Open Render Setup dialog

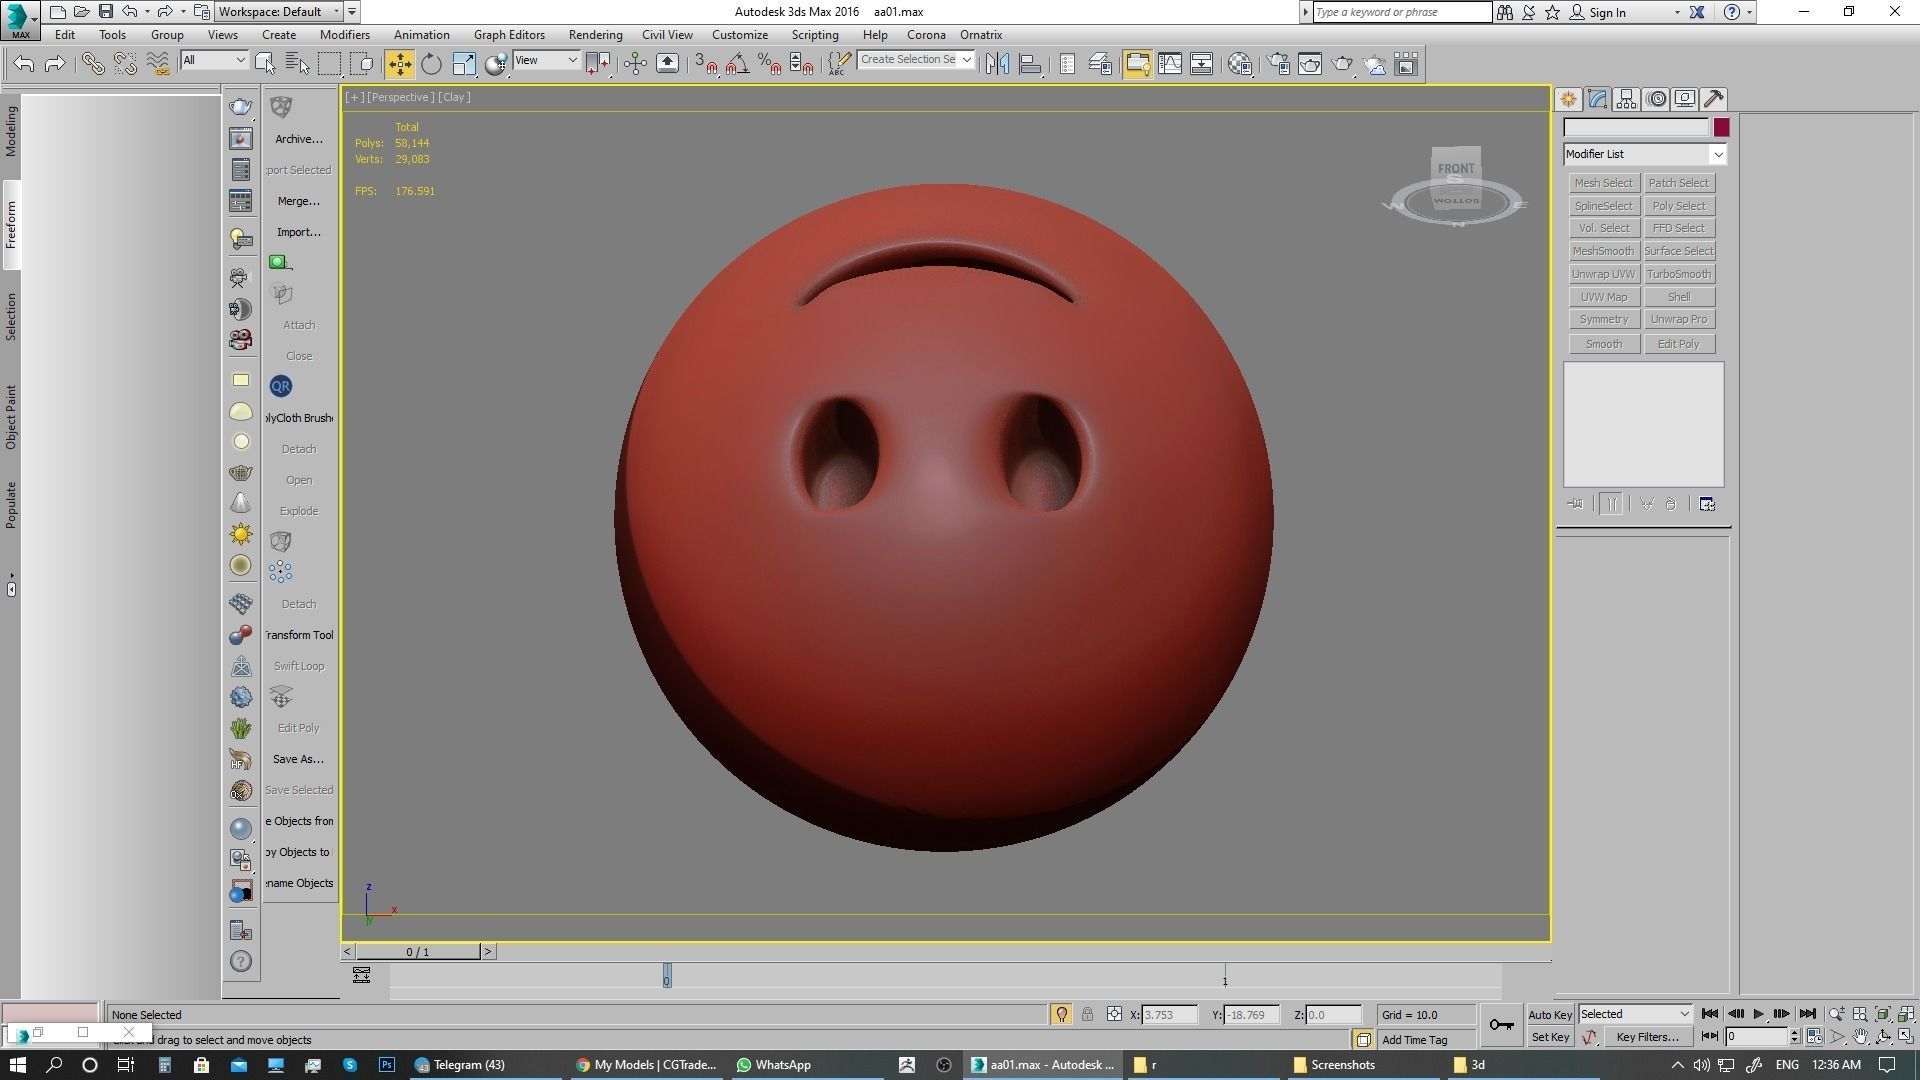click(1278, 64)
